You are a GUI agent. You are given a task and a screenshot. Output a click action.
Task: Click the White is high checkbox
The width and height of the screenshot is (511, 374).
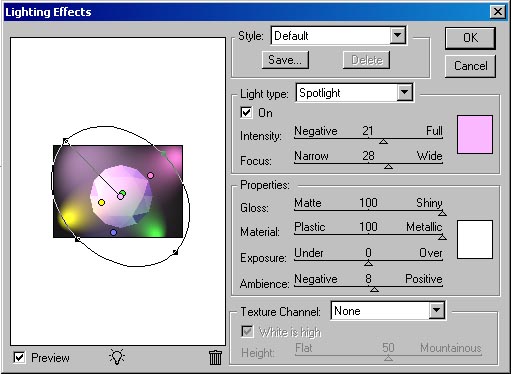[x=247, y=332]
